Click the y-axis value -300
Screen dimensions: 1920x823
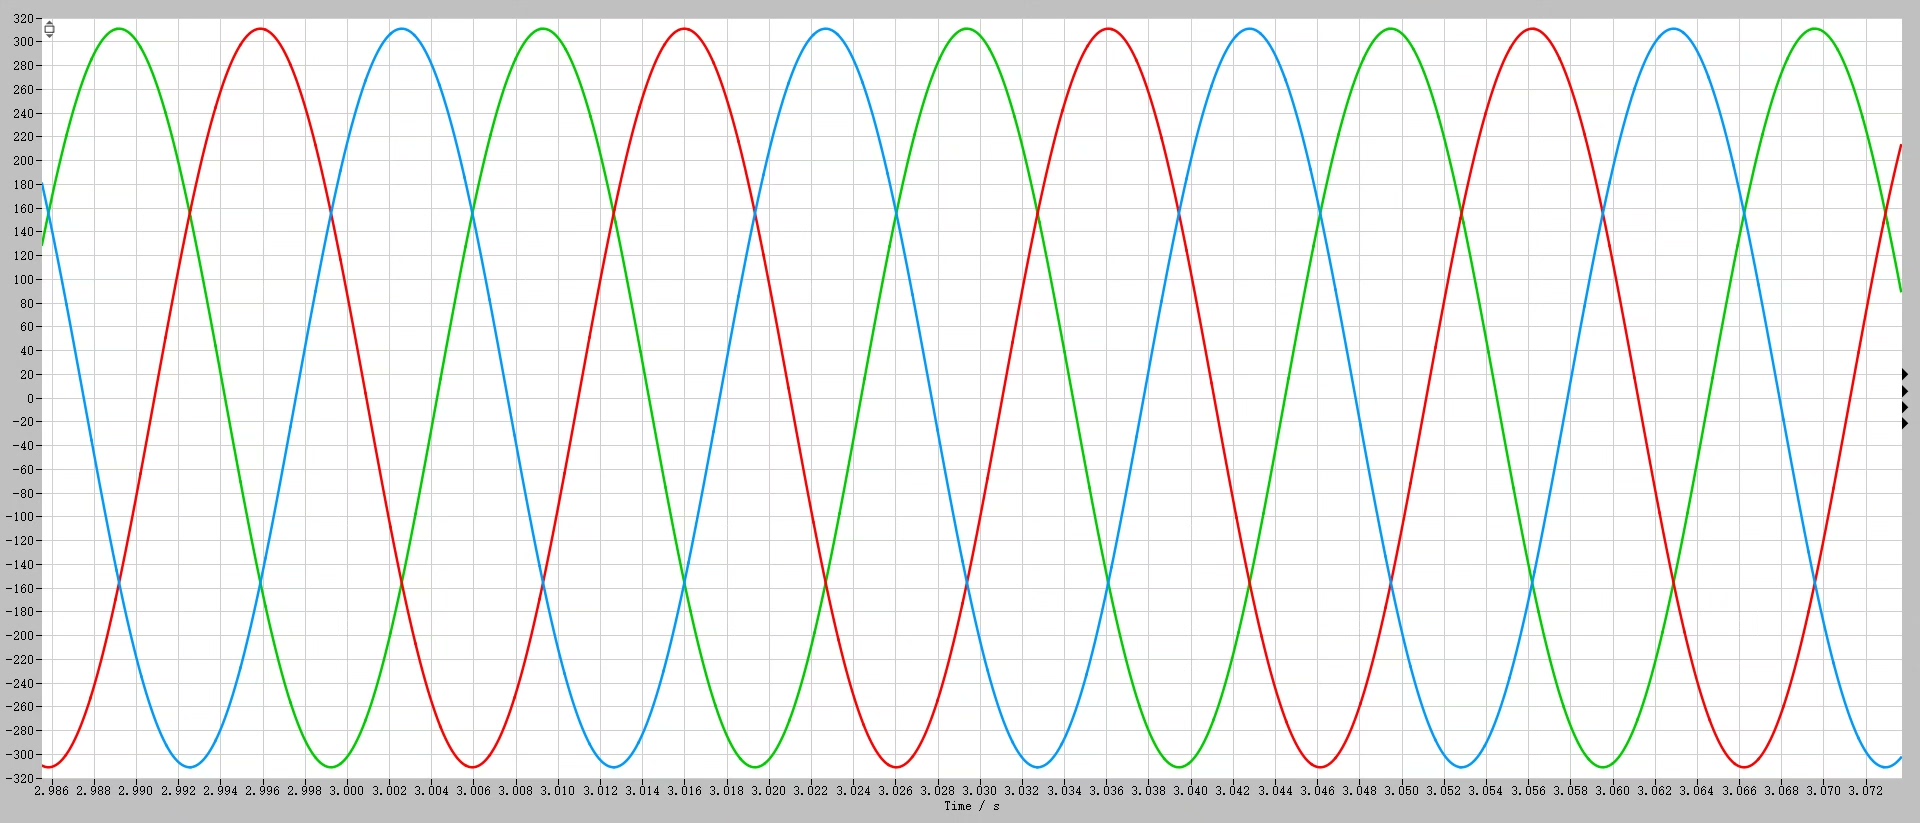click(x=20, y=755)
